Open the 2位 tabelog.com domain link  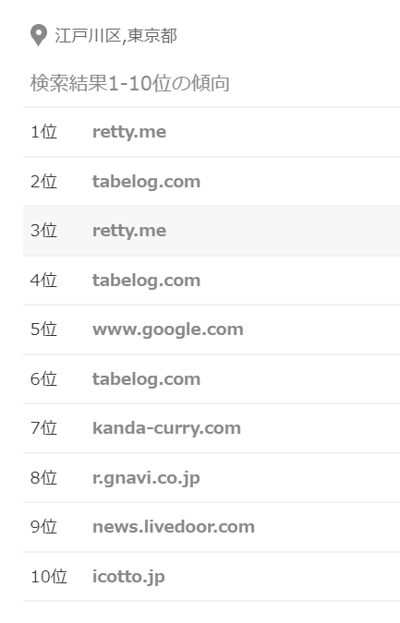tap(146, 182)
